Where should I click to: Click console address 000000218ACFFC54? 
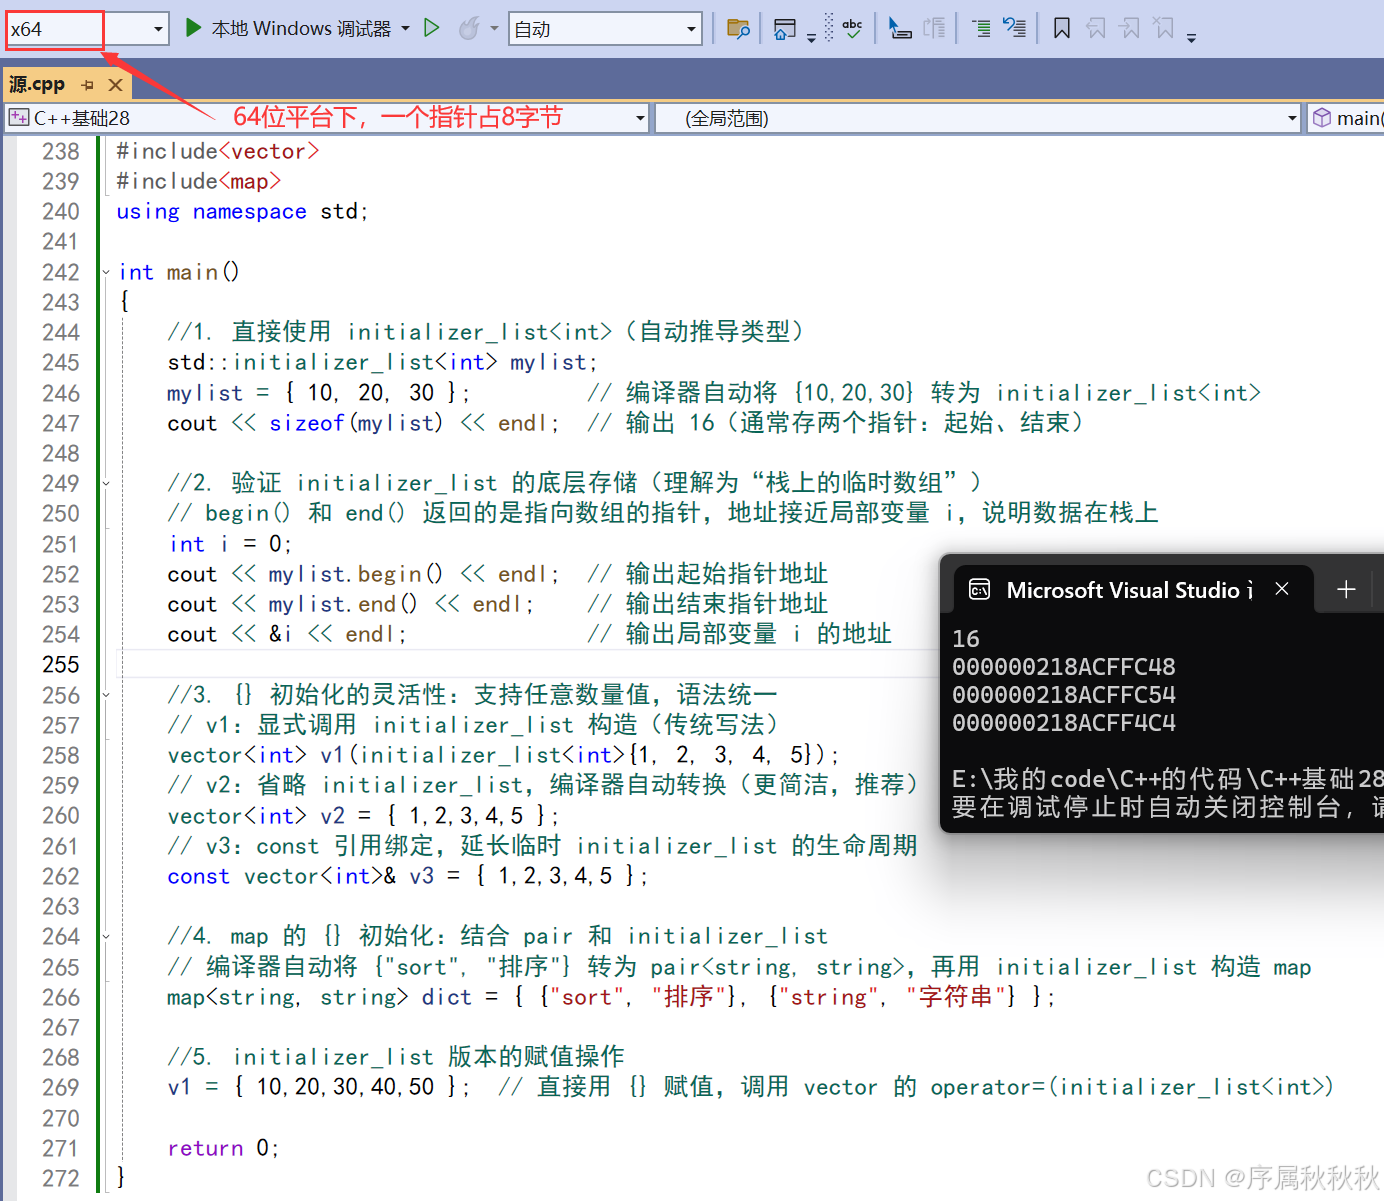tap(1064, 695)
